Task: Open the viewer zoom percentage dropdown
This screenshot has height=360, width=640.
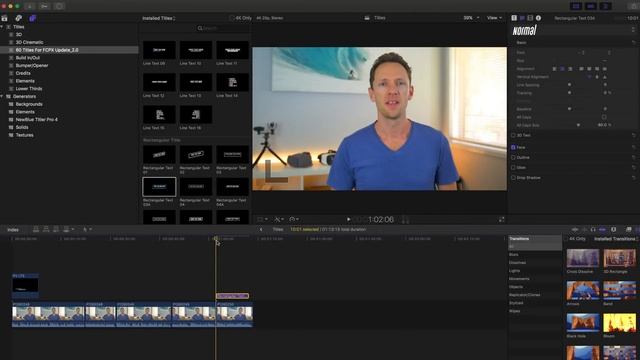Action: (471, 18)
